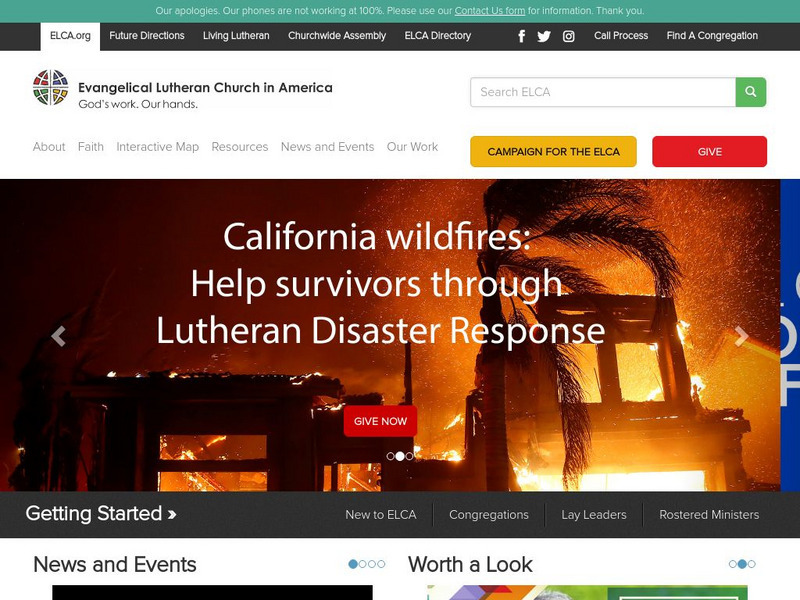800x600 pixels.
Task: Select second hero carousel dot
Action: coord(400,456)
